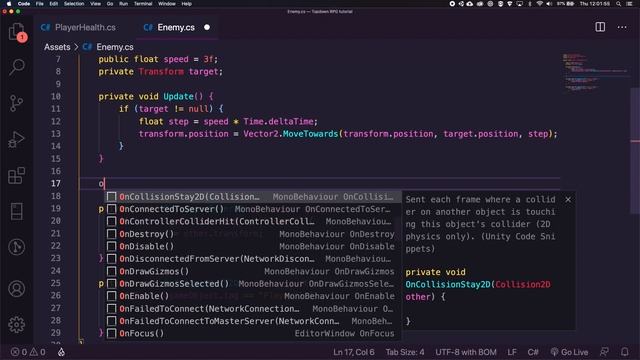The image size is (640, 360).
Task: Open the Apple menu
Action: 9,4
